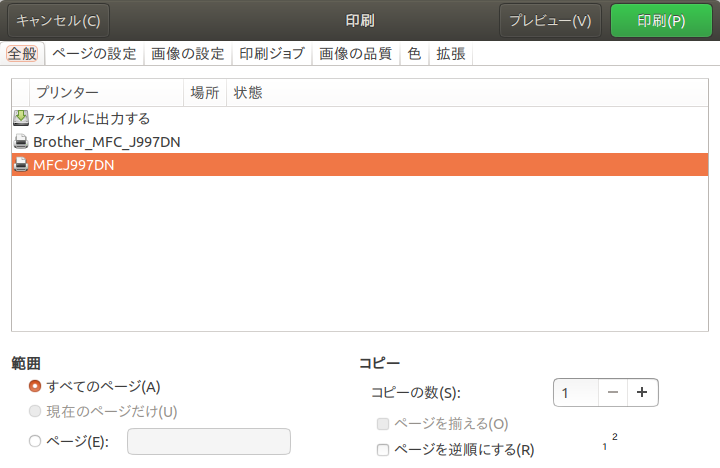Image resolution: width=720 pixels, height=468 pixels.
Task: Click the キャンセル(C) button
Action: pos(58,21)
